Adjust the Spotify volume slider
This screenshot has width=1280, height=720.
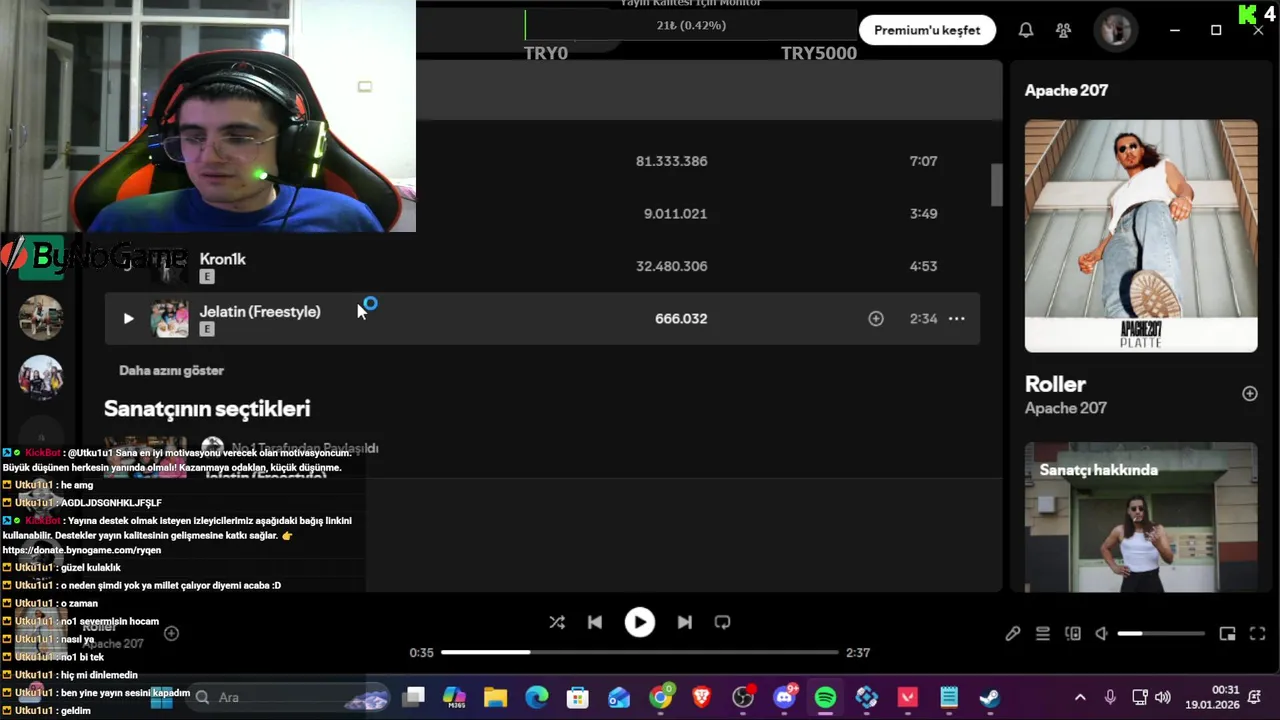tap(1161, 634)
